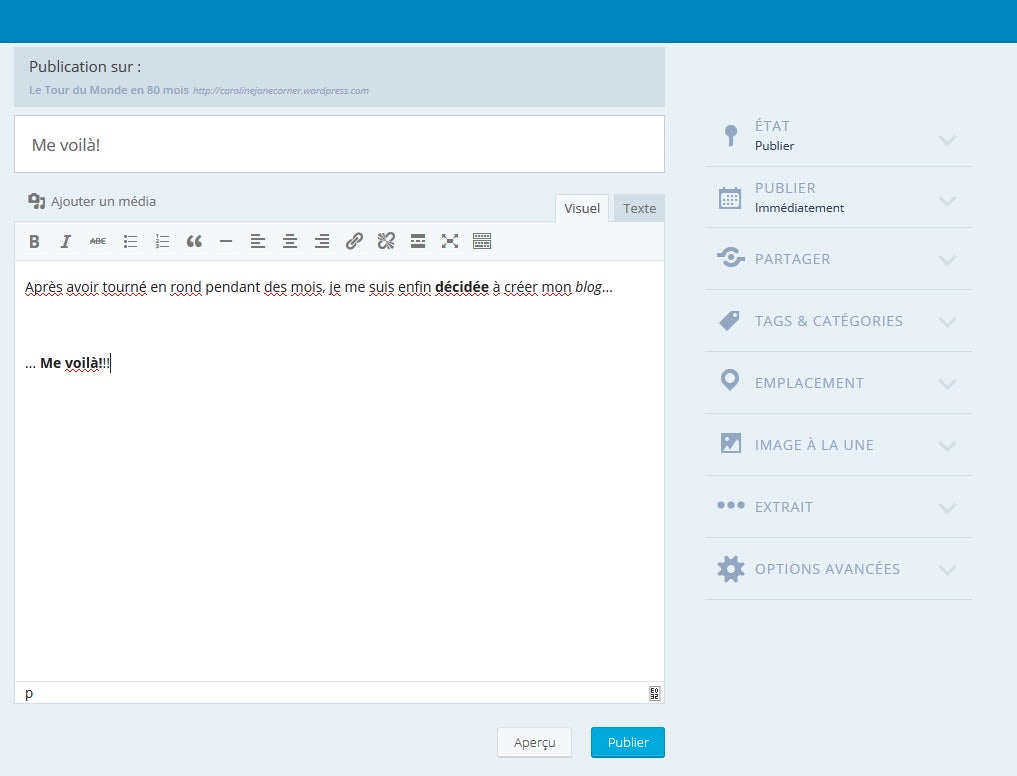Apply blockquote formatting
This screenshot has height=776, width=1017.
click(x=194, y=241)
